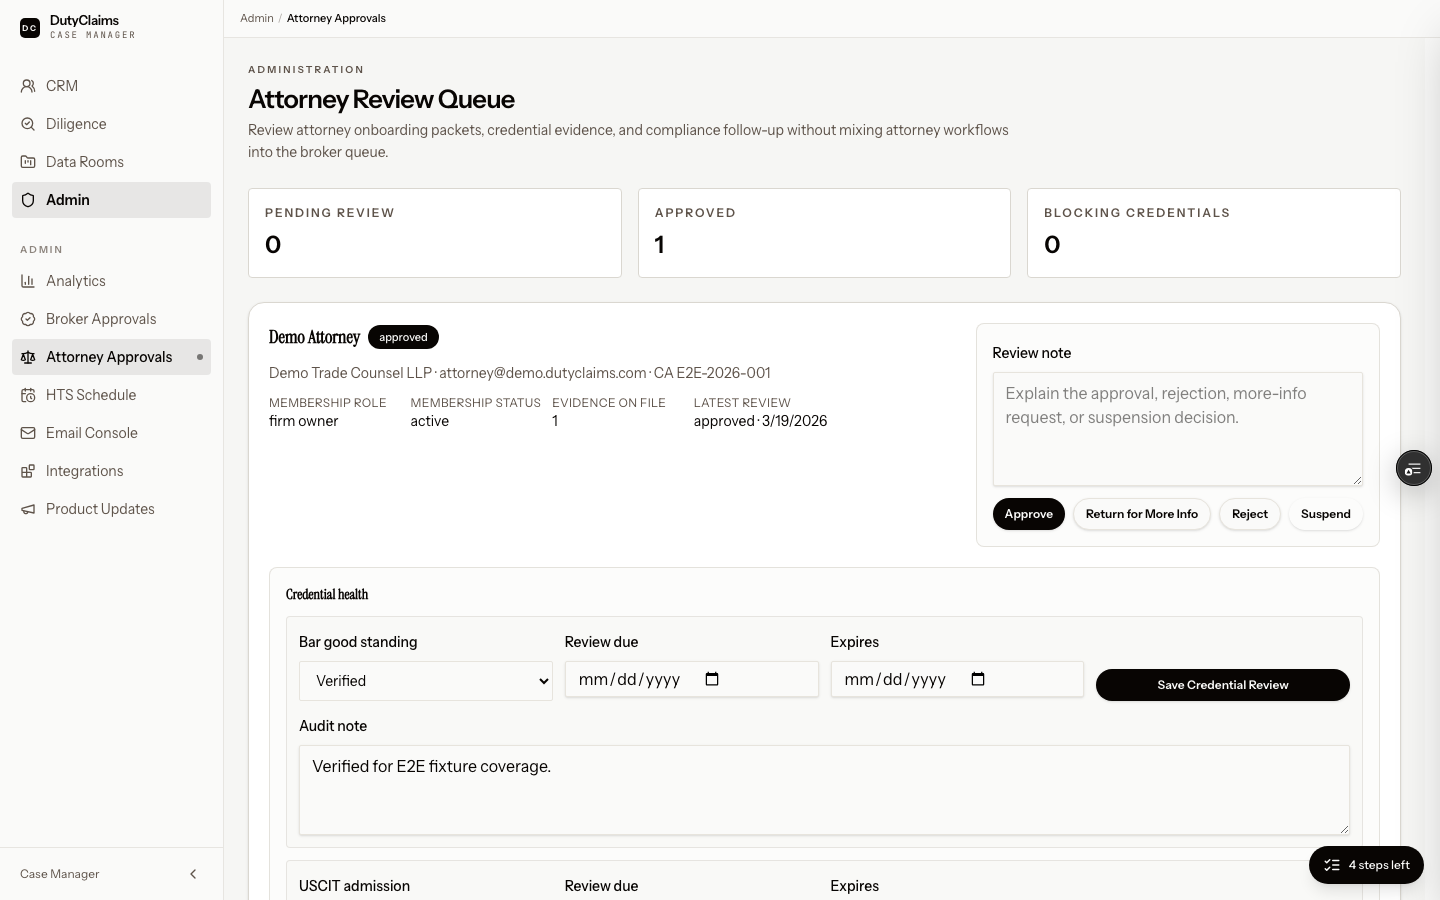The image size is (1440, 900).
Task: Click the Credential health heading
Action: coord(327,594)
